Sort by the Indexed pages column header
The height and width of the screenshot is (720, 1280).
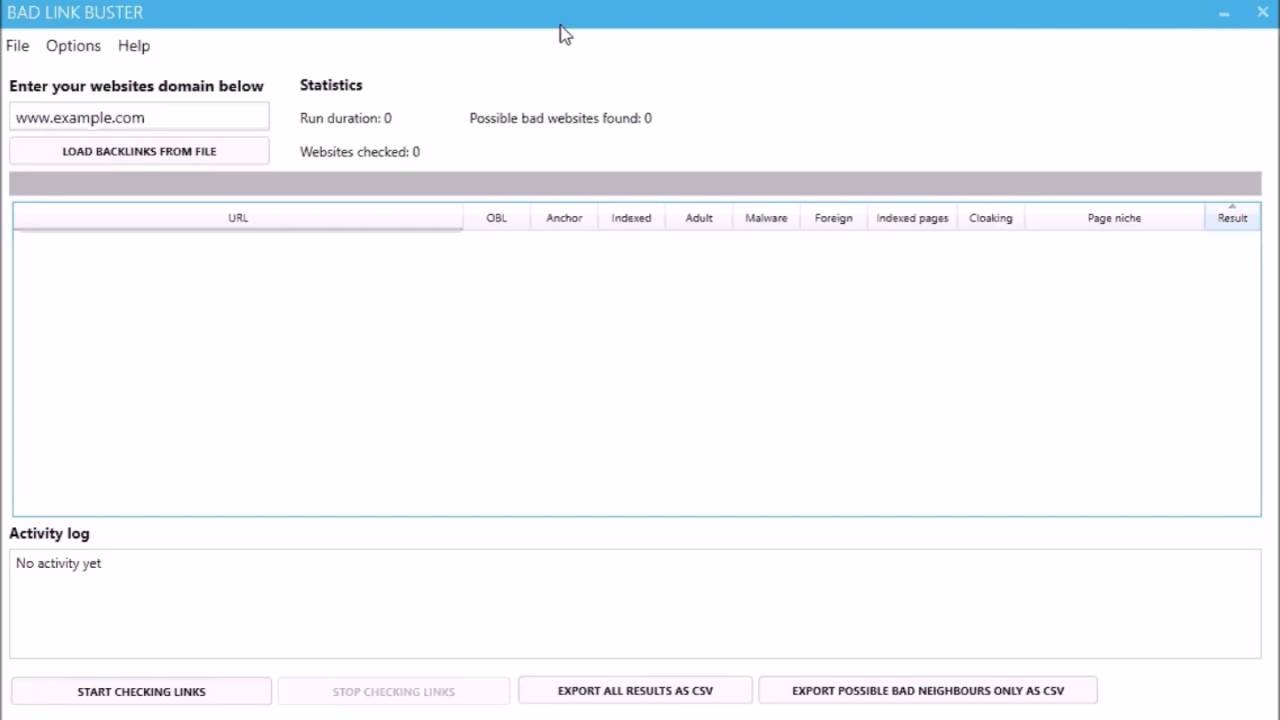coord(912,217)
